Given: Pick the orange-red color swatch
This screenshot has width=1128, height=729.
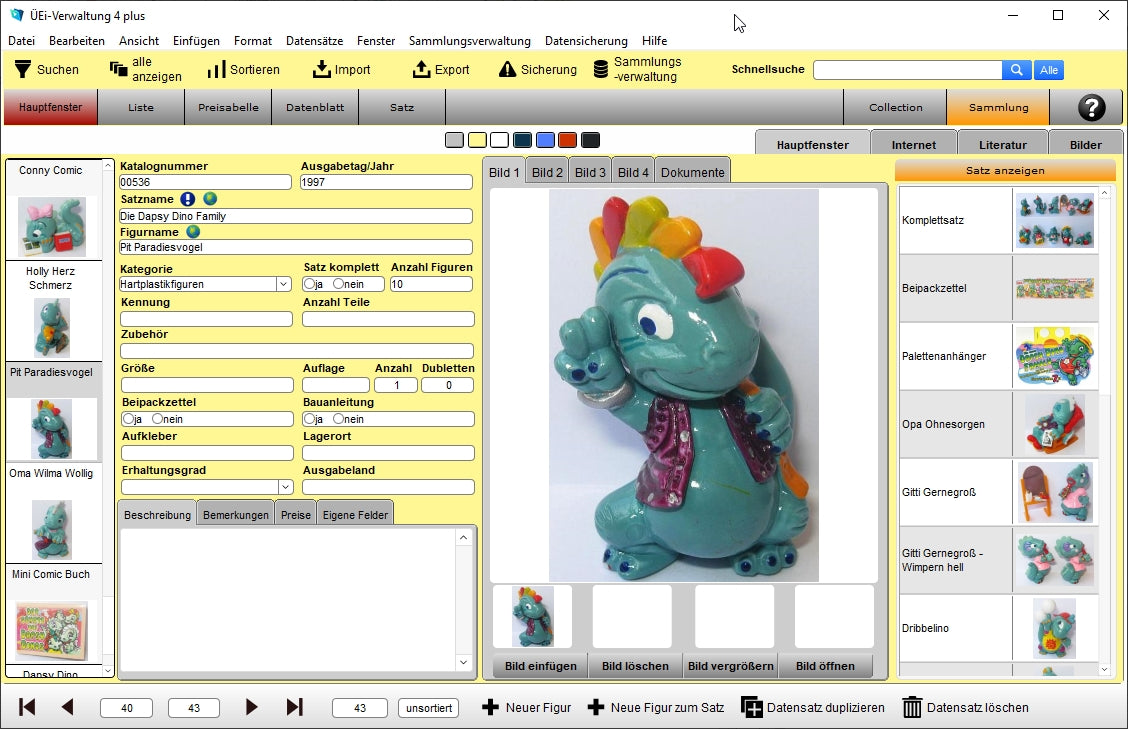Looking at the screenshot, I should pyautogui.click(x=567, y=140).
